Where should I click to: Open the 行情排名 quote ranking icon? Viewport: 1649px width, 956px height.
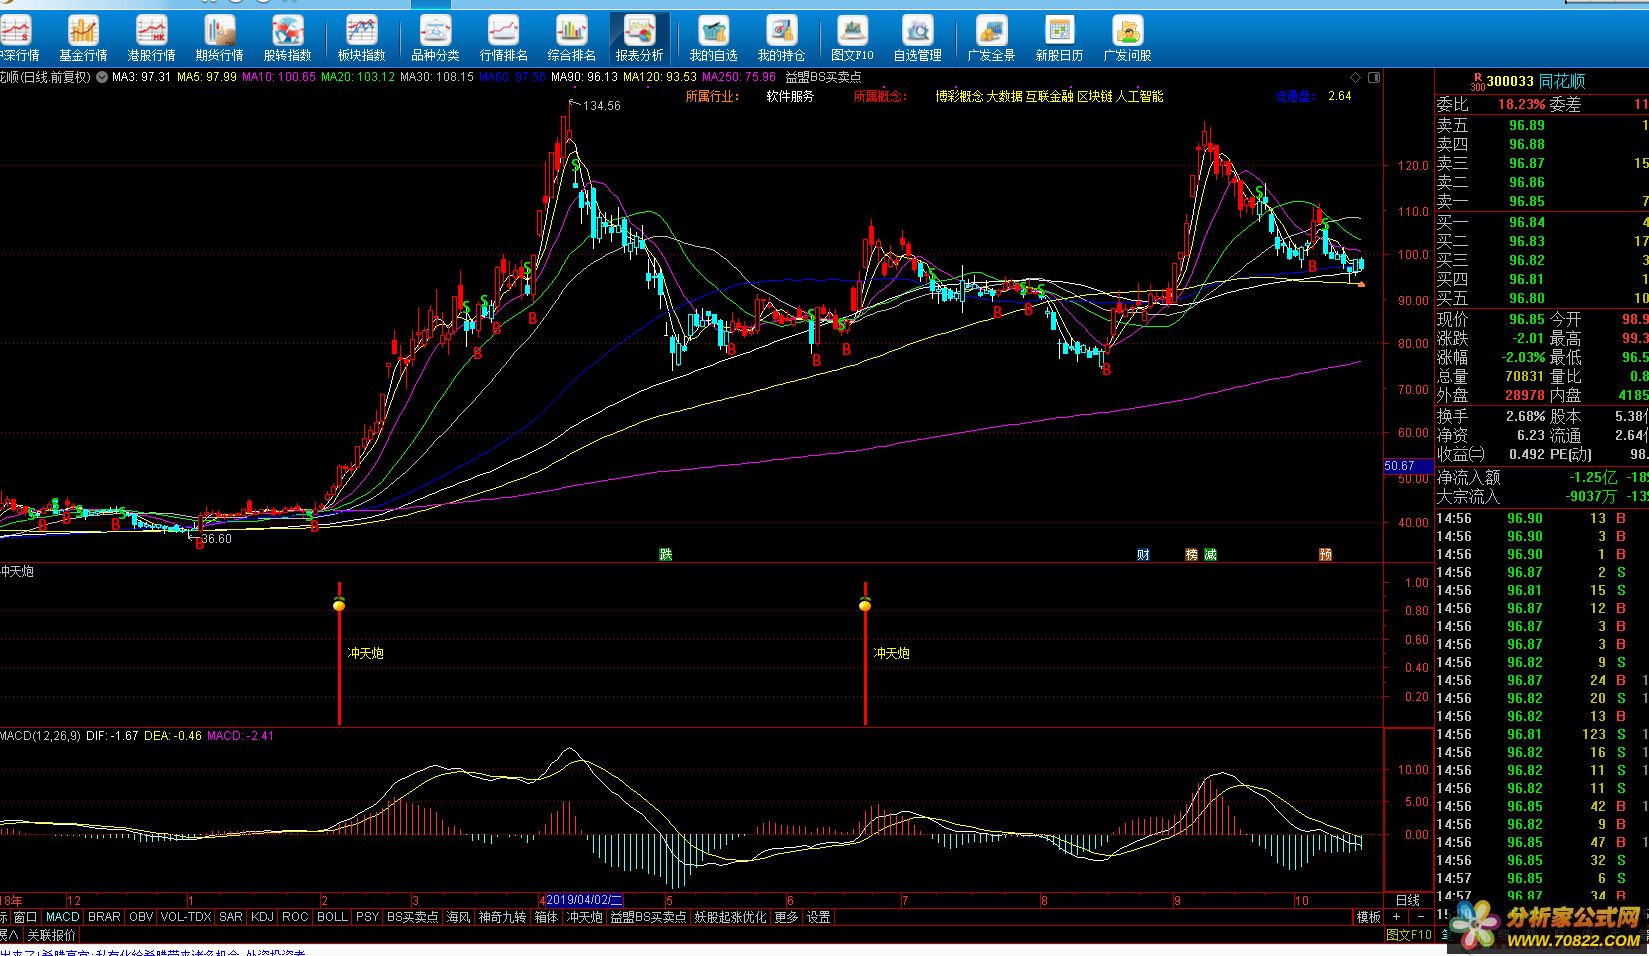503,39
